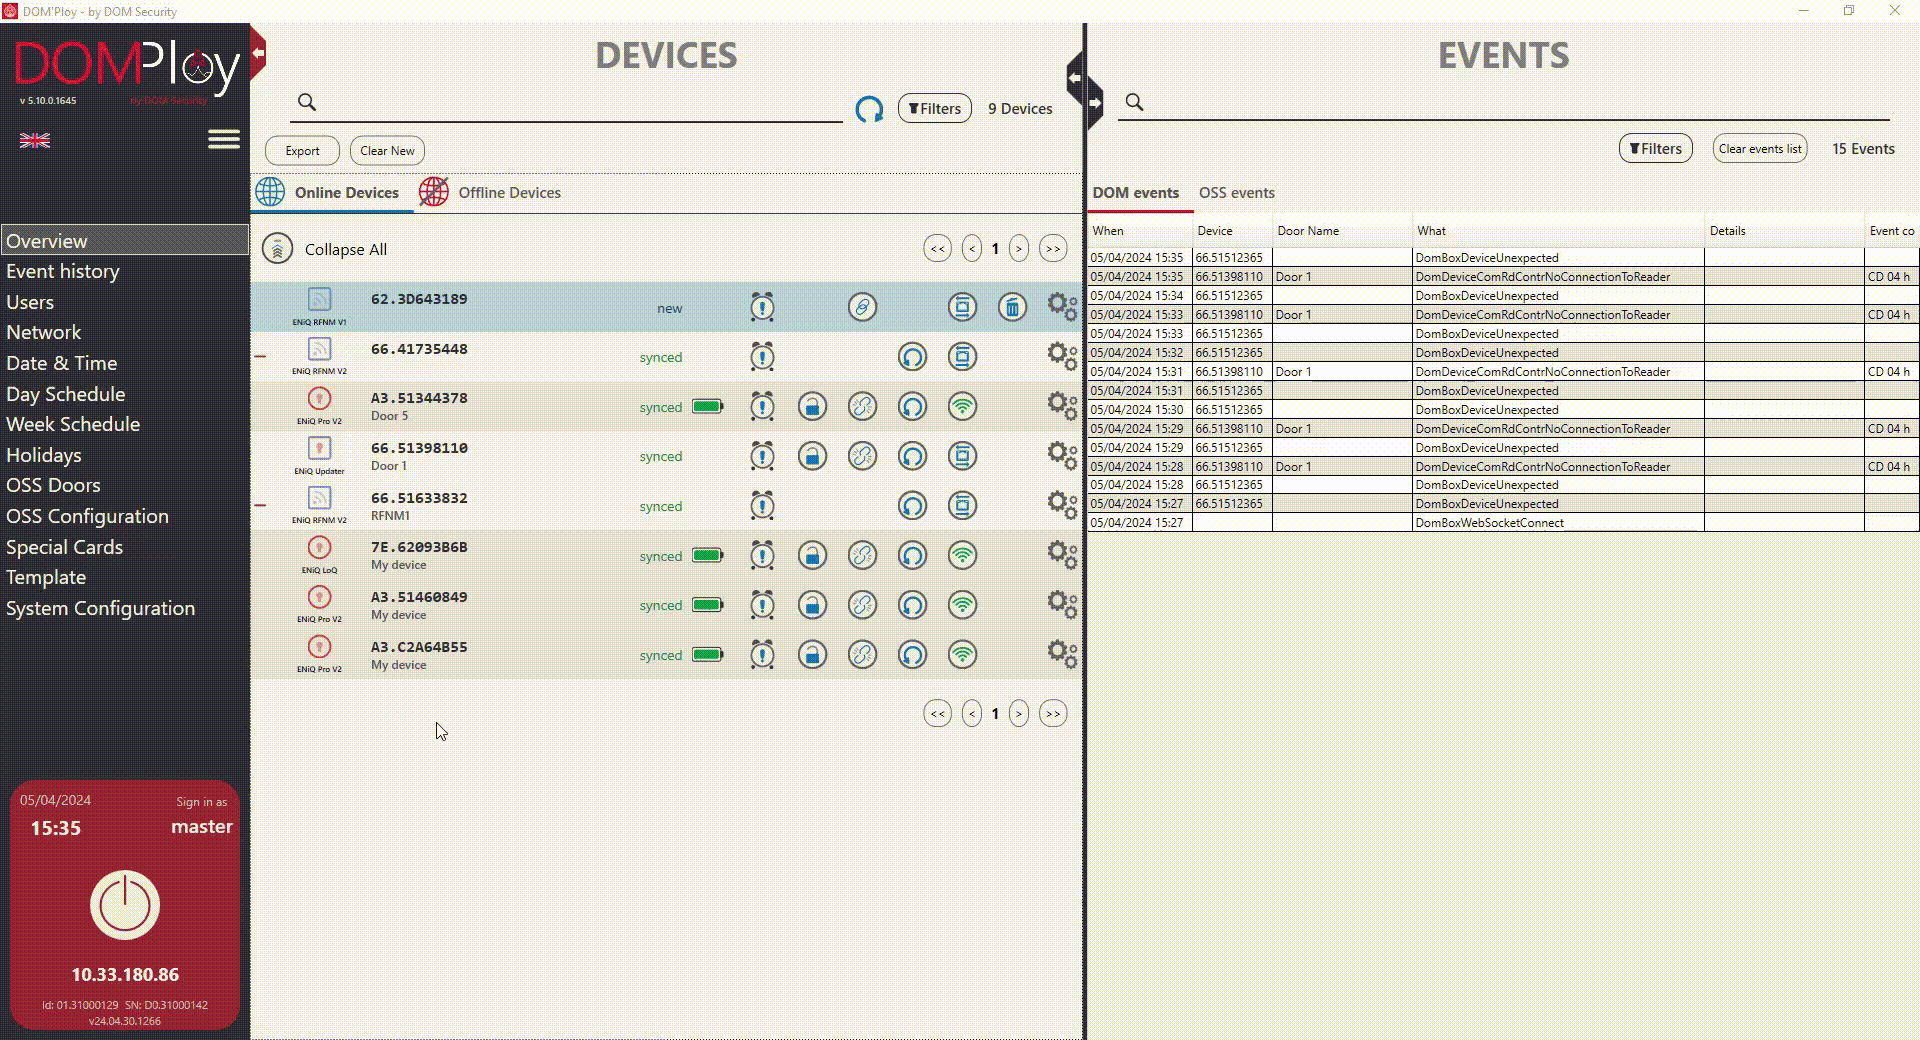Go to first page with bottom << button

(x=937, y=714)
